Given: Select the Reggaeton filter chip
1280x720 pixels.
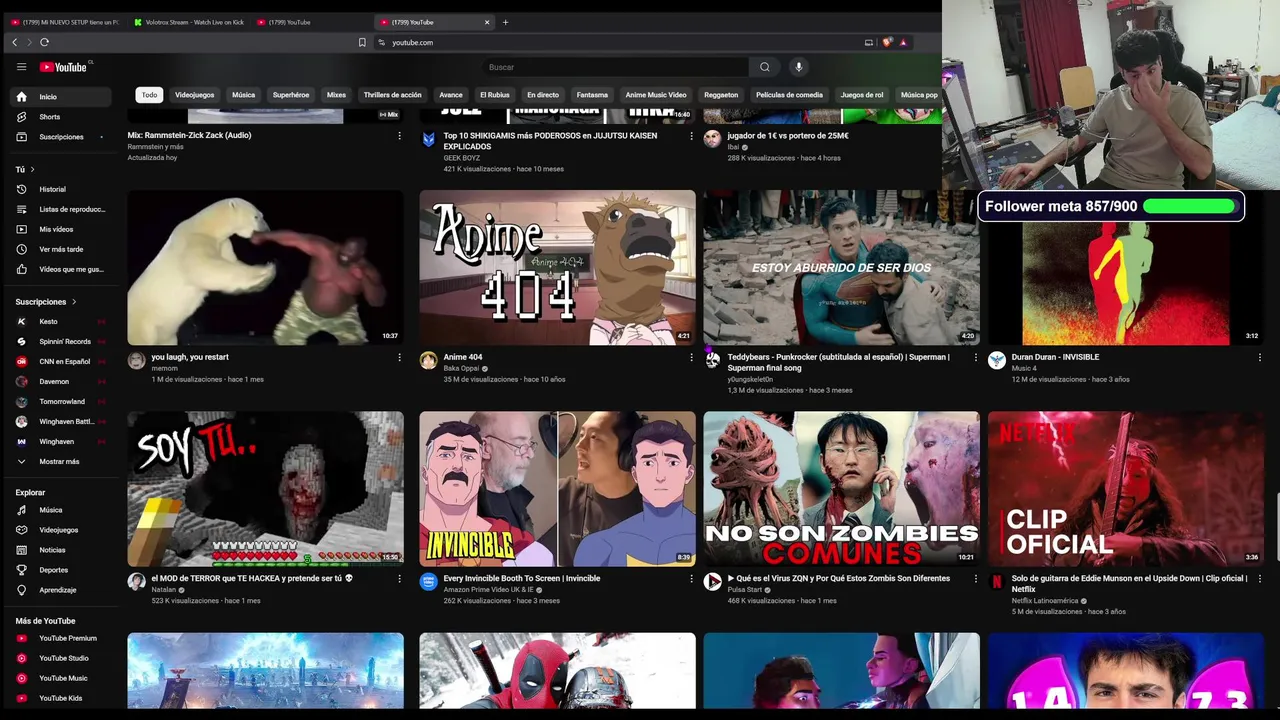Looking at the screenshot, I should (721, 95).
